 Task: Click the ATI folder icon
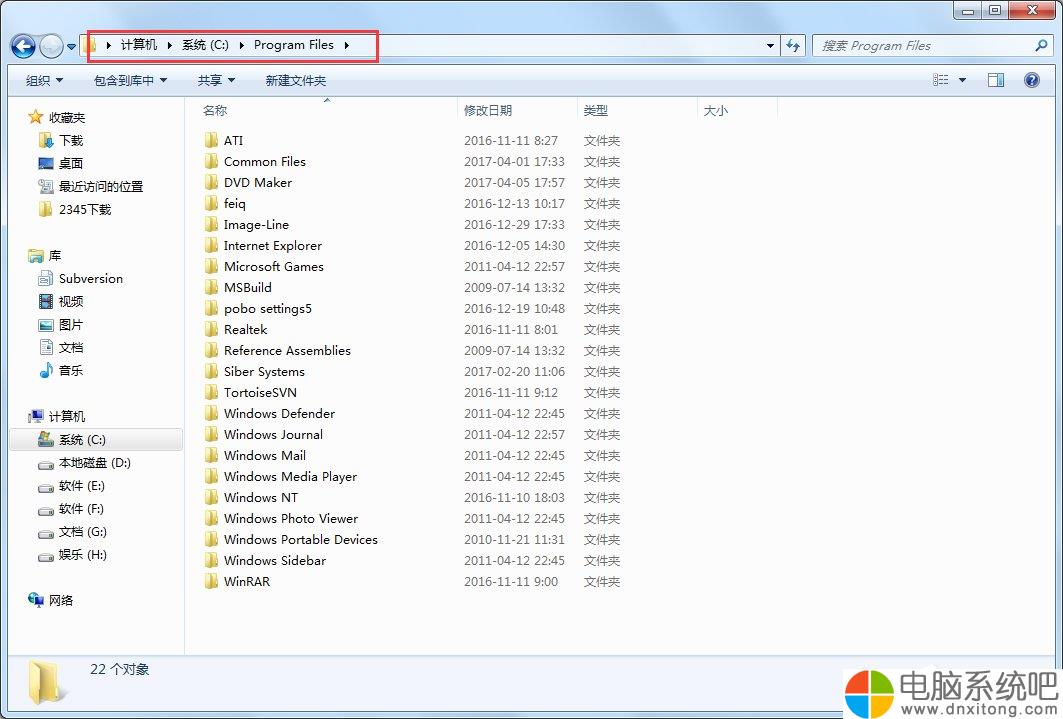click(212, 140)
